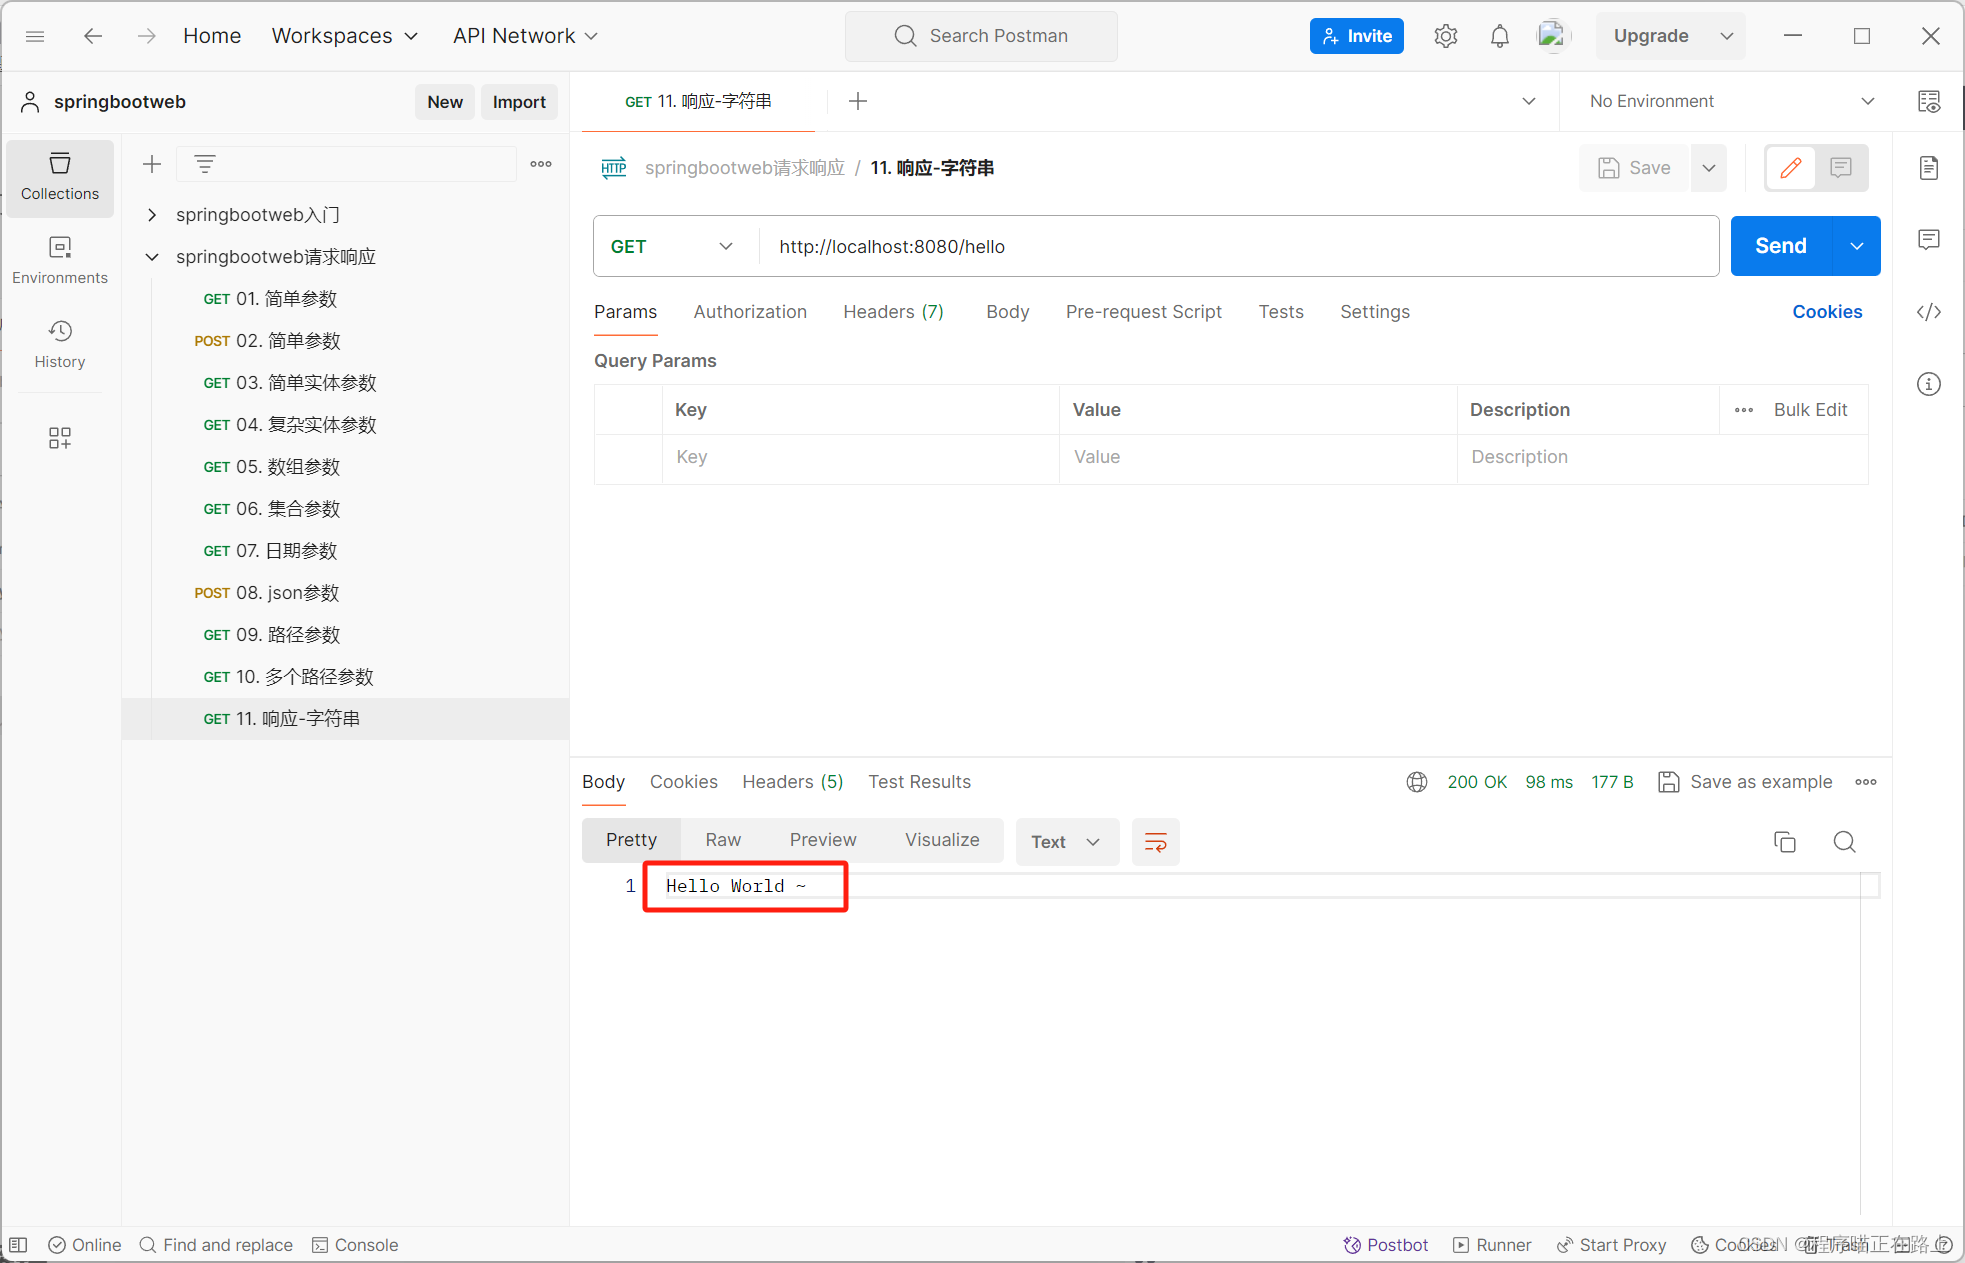Open a new request tab with plus
This screenshot has width=1965, height=1263.
[x=857, y=101]
